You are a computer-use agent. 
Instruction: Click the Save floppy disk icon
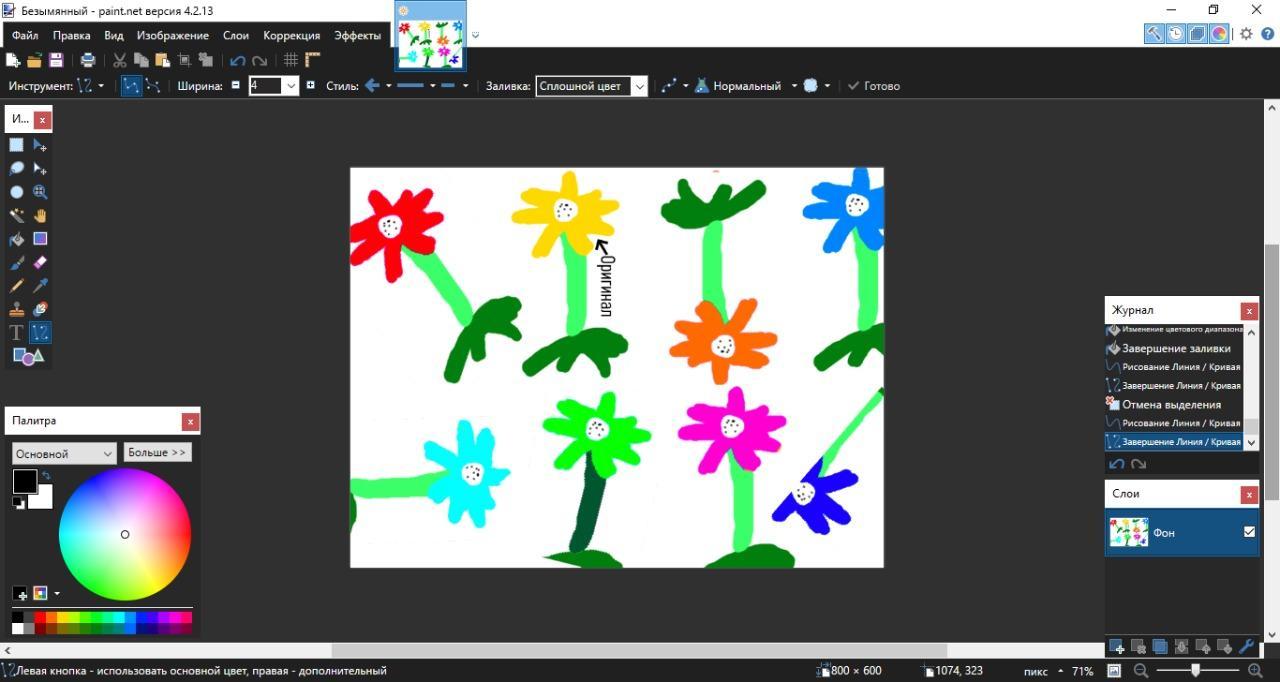[56, 60]
